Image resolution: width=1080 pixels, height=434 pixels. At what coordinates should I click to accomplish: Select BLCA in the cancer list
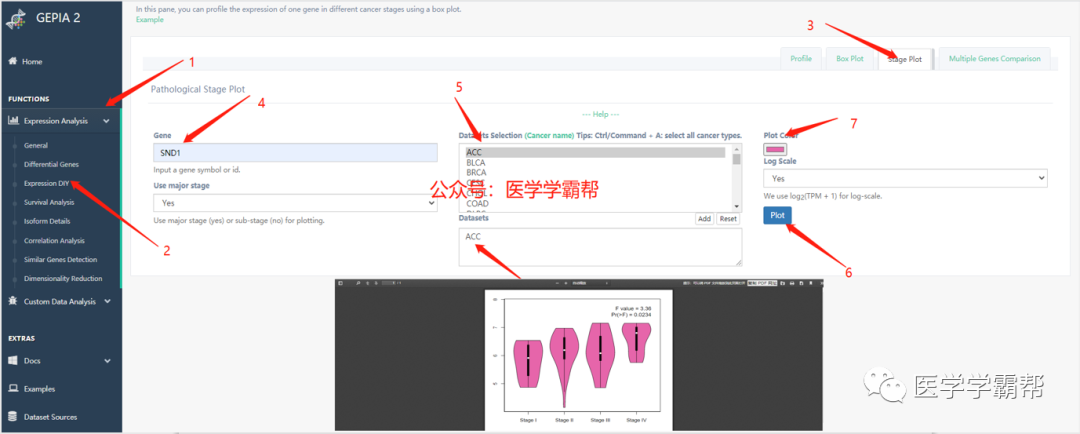595,163
